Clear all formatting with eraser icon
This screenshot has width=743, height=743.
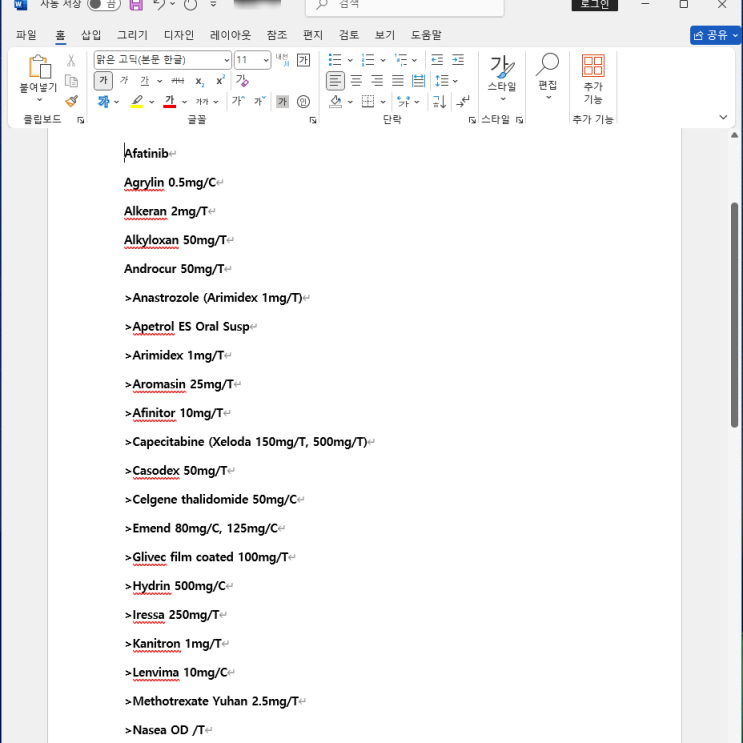click(242, 81)
